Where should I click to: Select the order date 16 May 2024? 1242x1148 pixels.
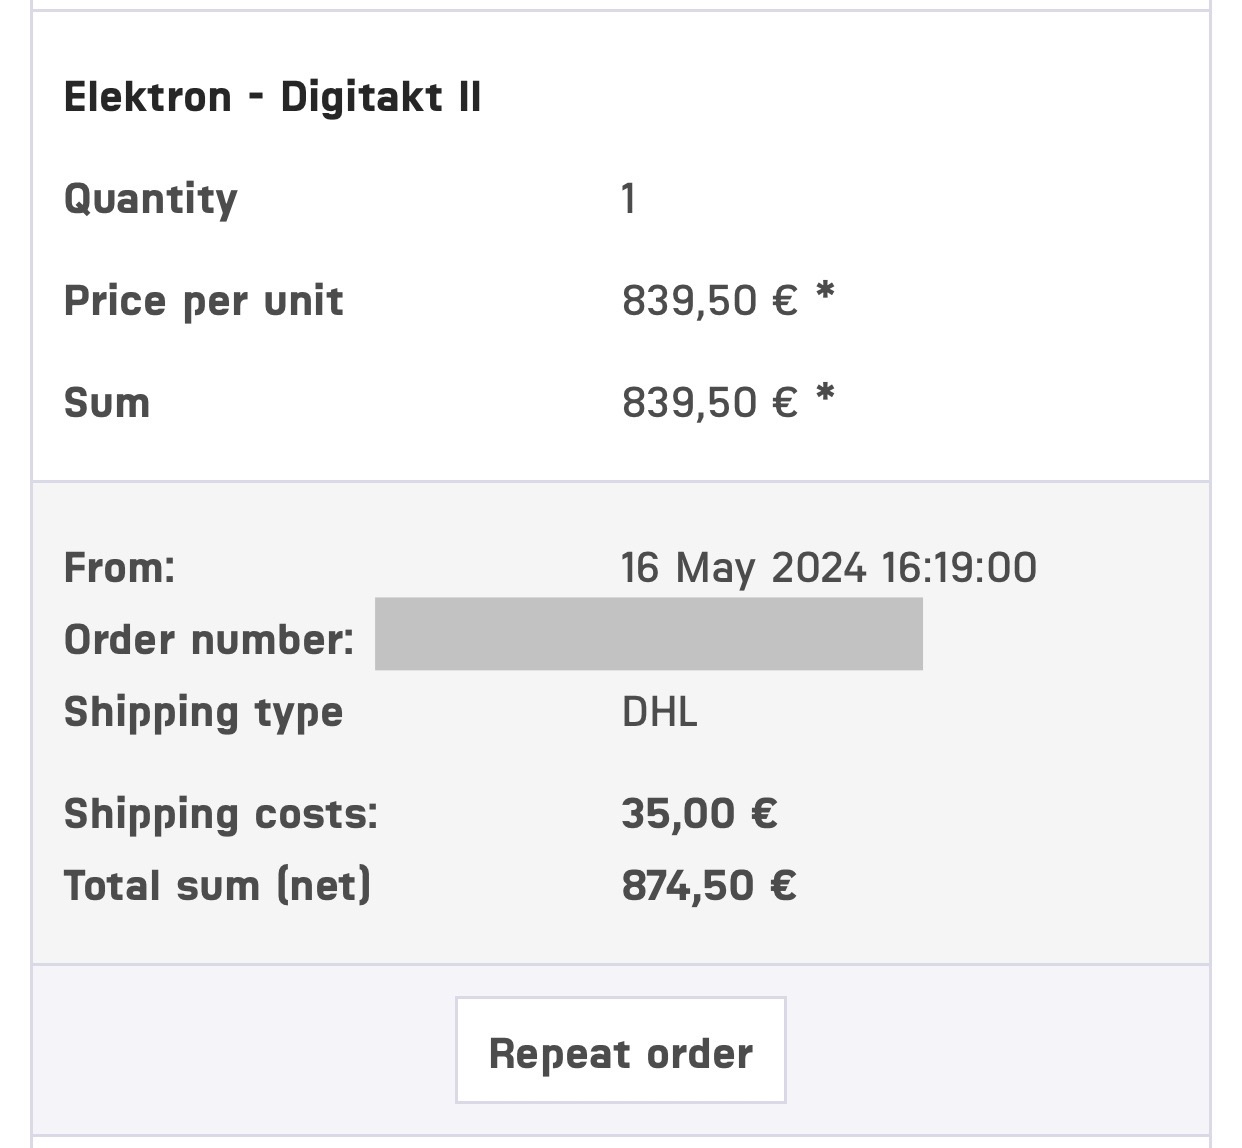pyautogui.click(x=742, y=568)
